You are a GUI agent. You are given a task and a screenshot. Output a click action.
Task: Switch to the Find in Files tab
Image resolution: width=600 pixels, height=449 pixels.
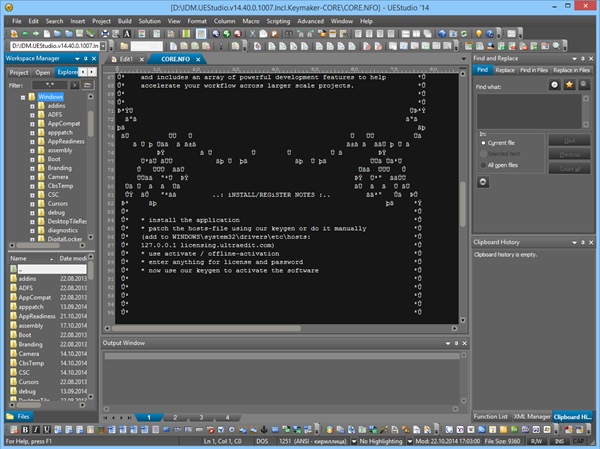(532, 71)
